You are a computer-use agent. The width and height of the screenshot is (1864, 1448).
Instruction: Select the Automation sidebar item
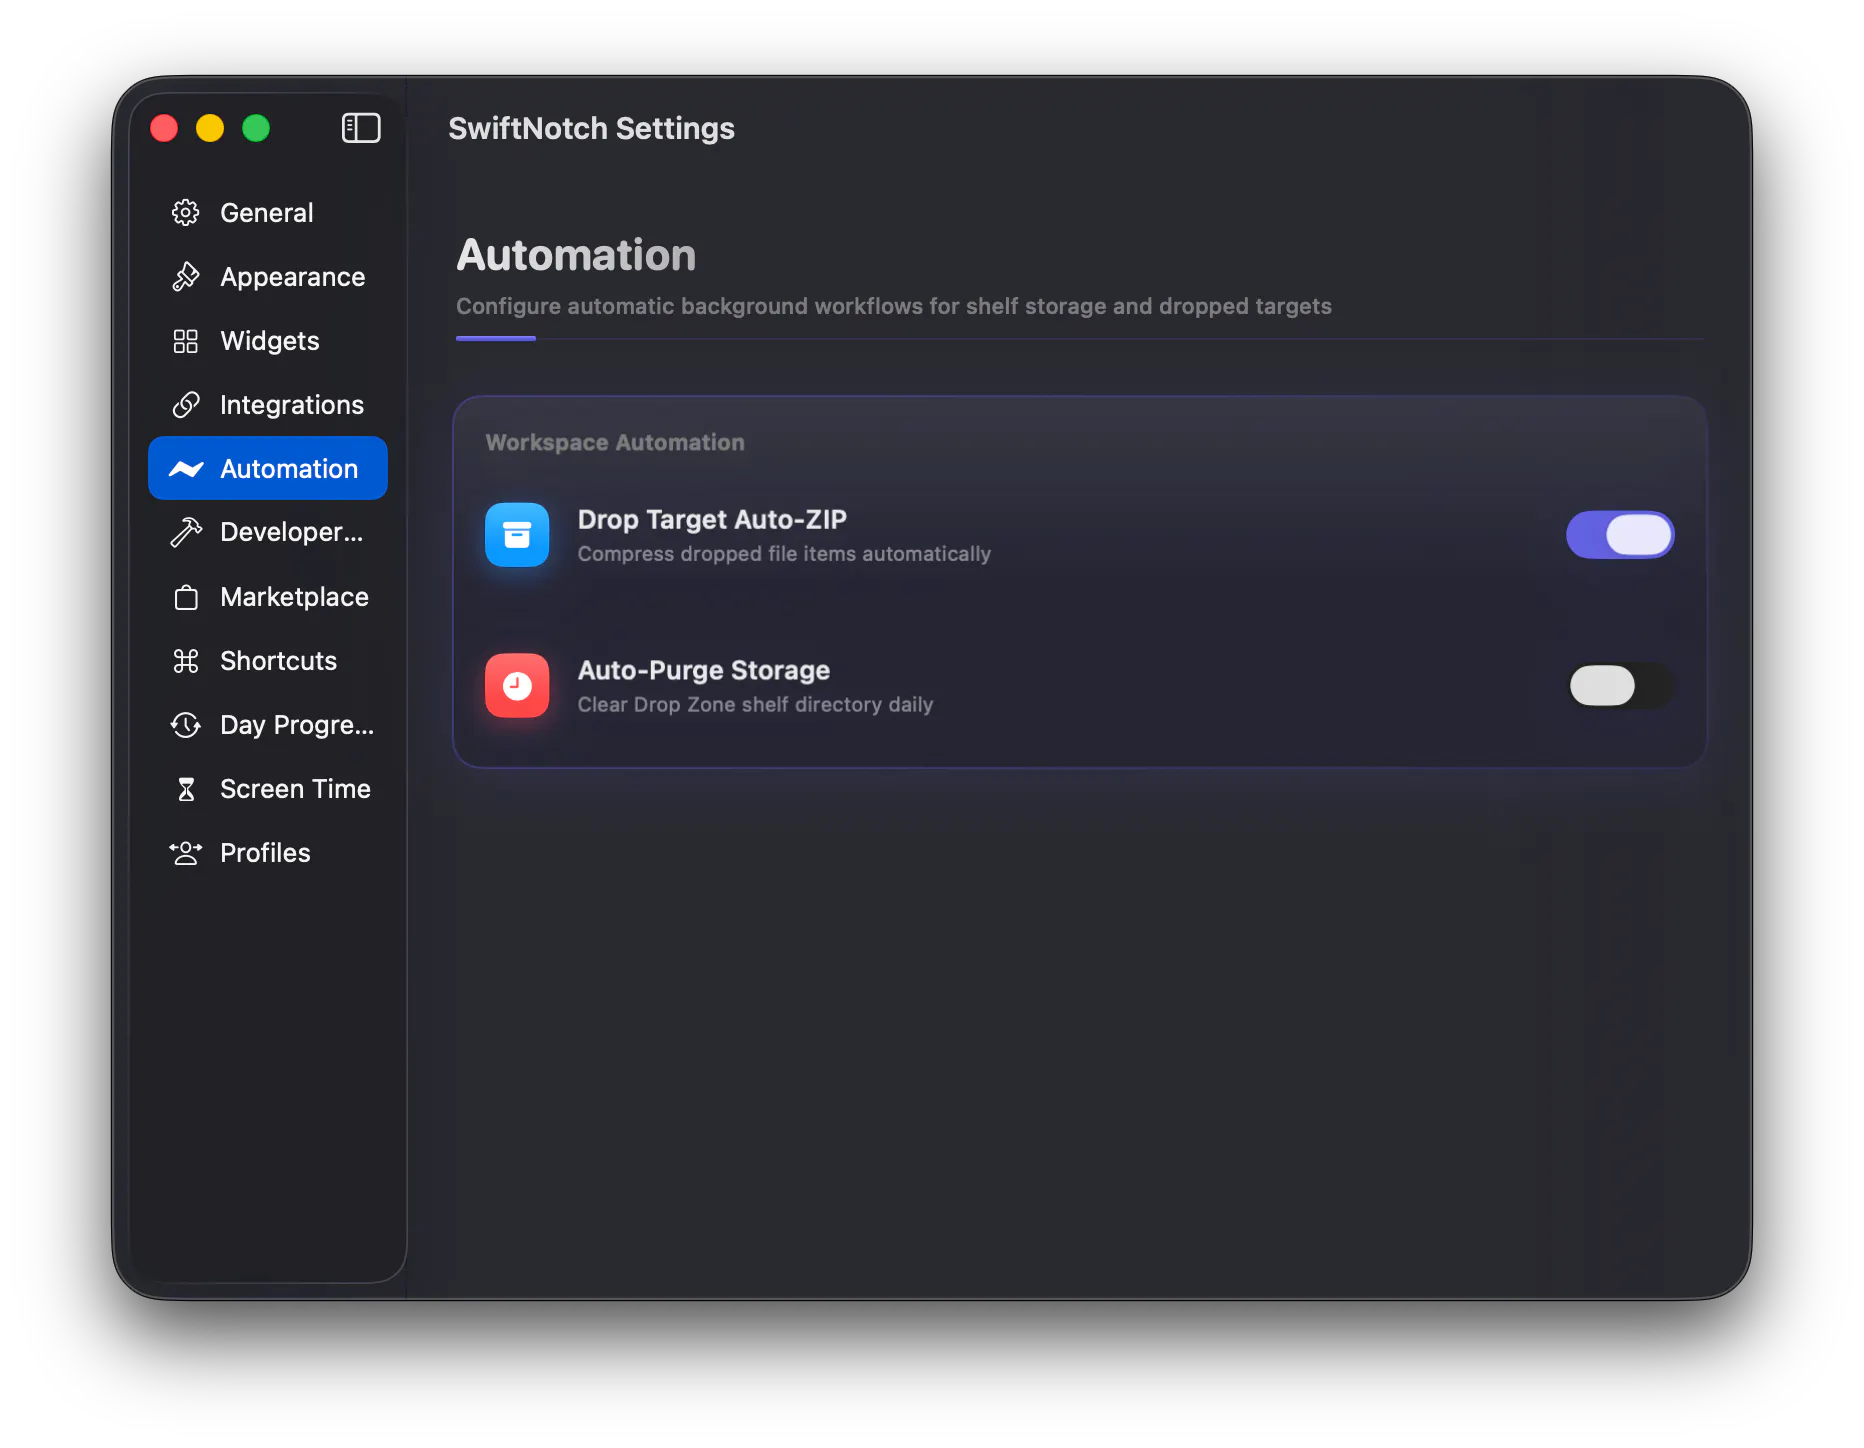tap(268, 468)
